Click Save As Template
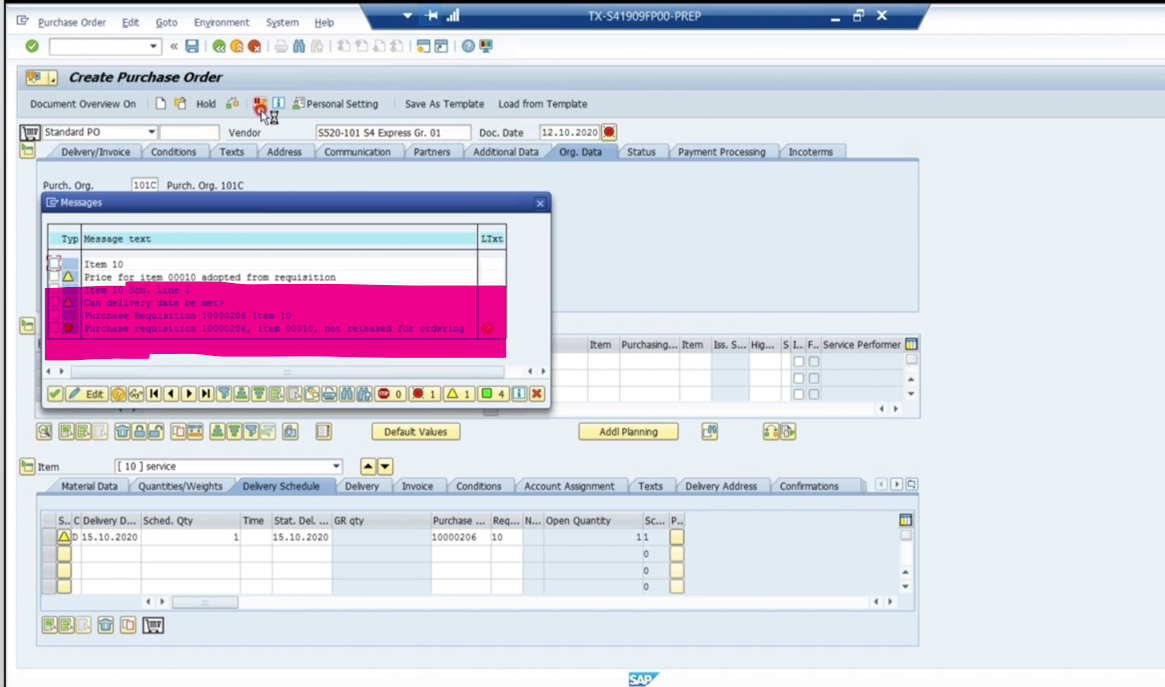The image size is (1165, 687). click(444, 104)
